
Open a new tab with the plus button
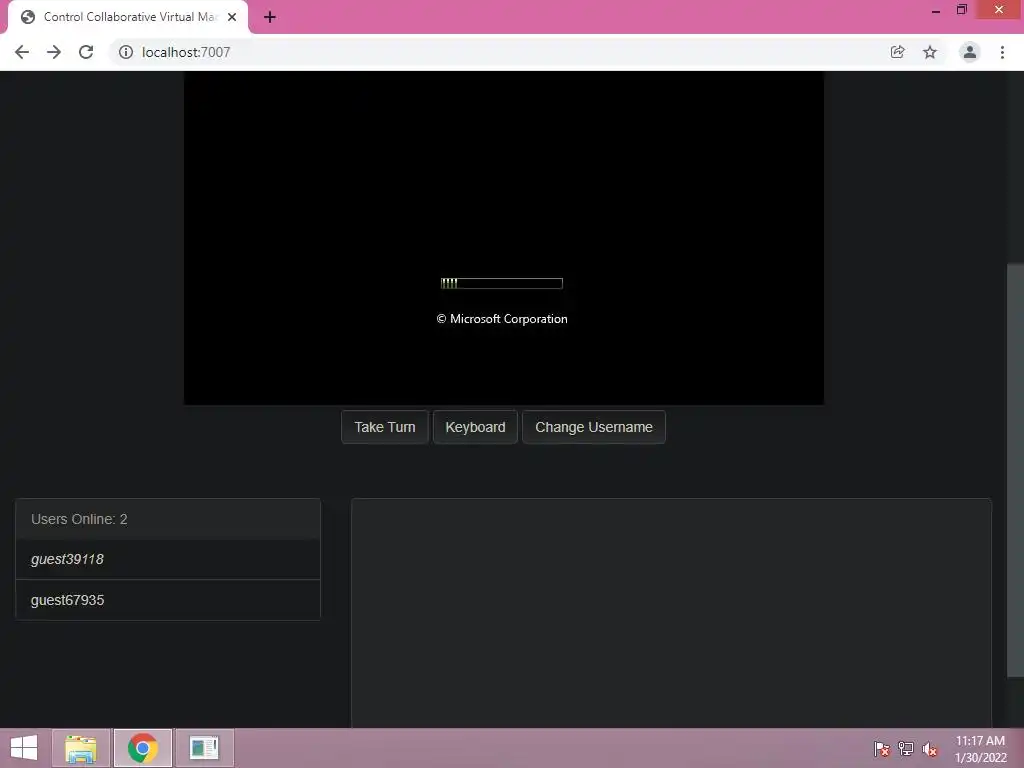pos(270,17)
